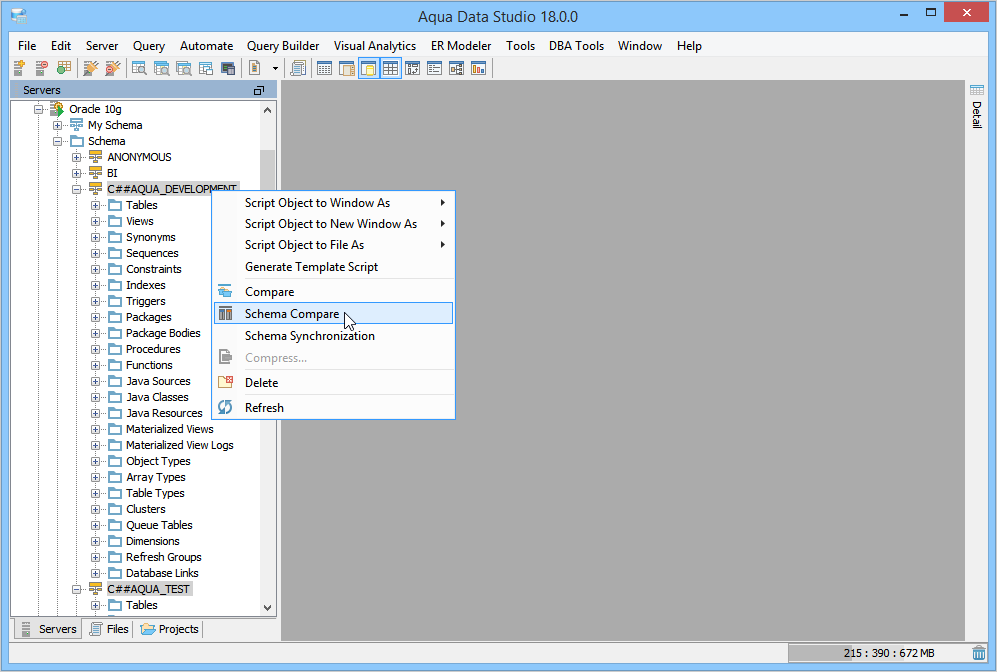Choose Delete from the context menu
This screenshot has height=672, width=997.
333,383
